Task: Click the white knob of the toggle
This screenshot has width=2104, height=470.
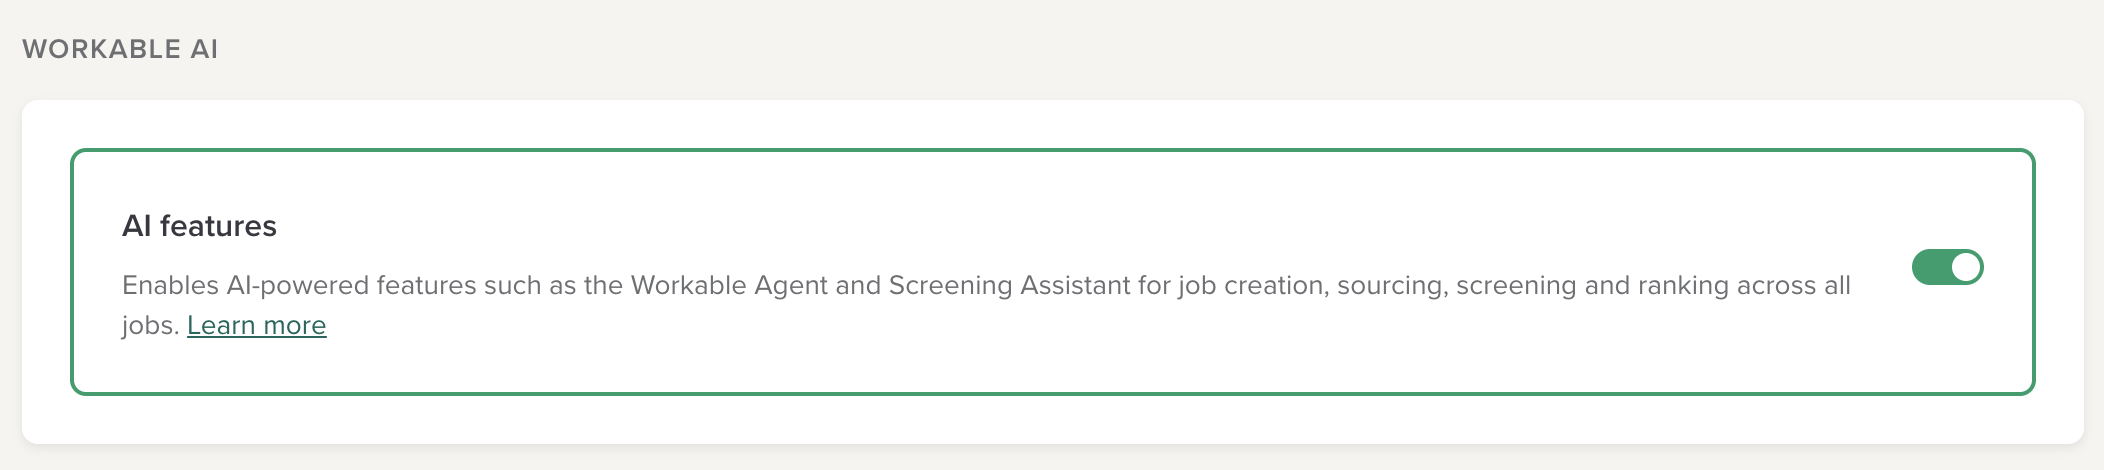Action: (1965, 267)
